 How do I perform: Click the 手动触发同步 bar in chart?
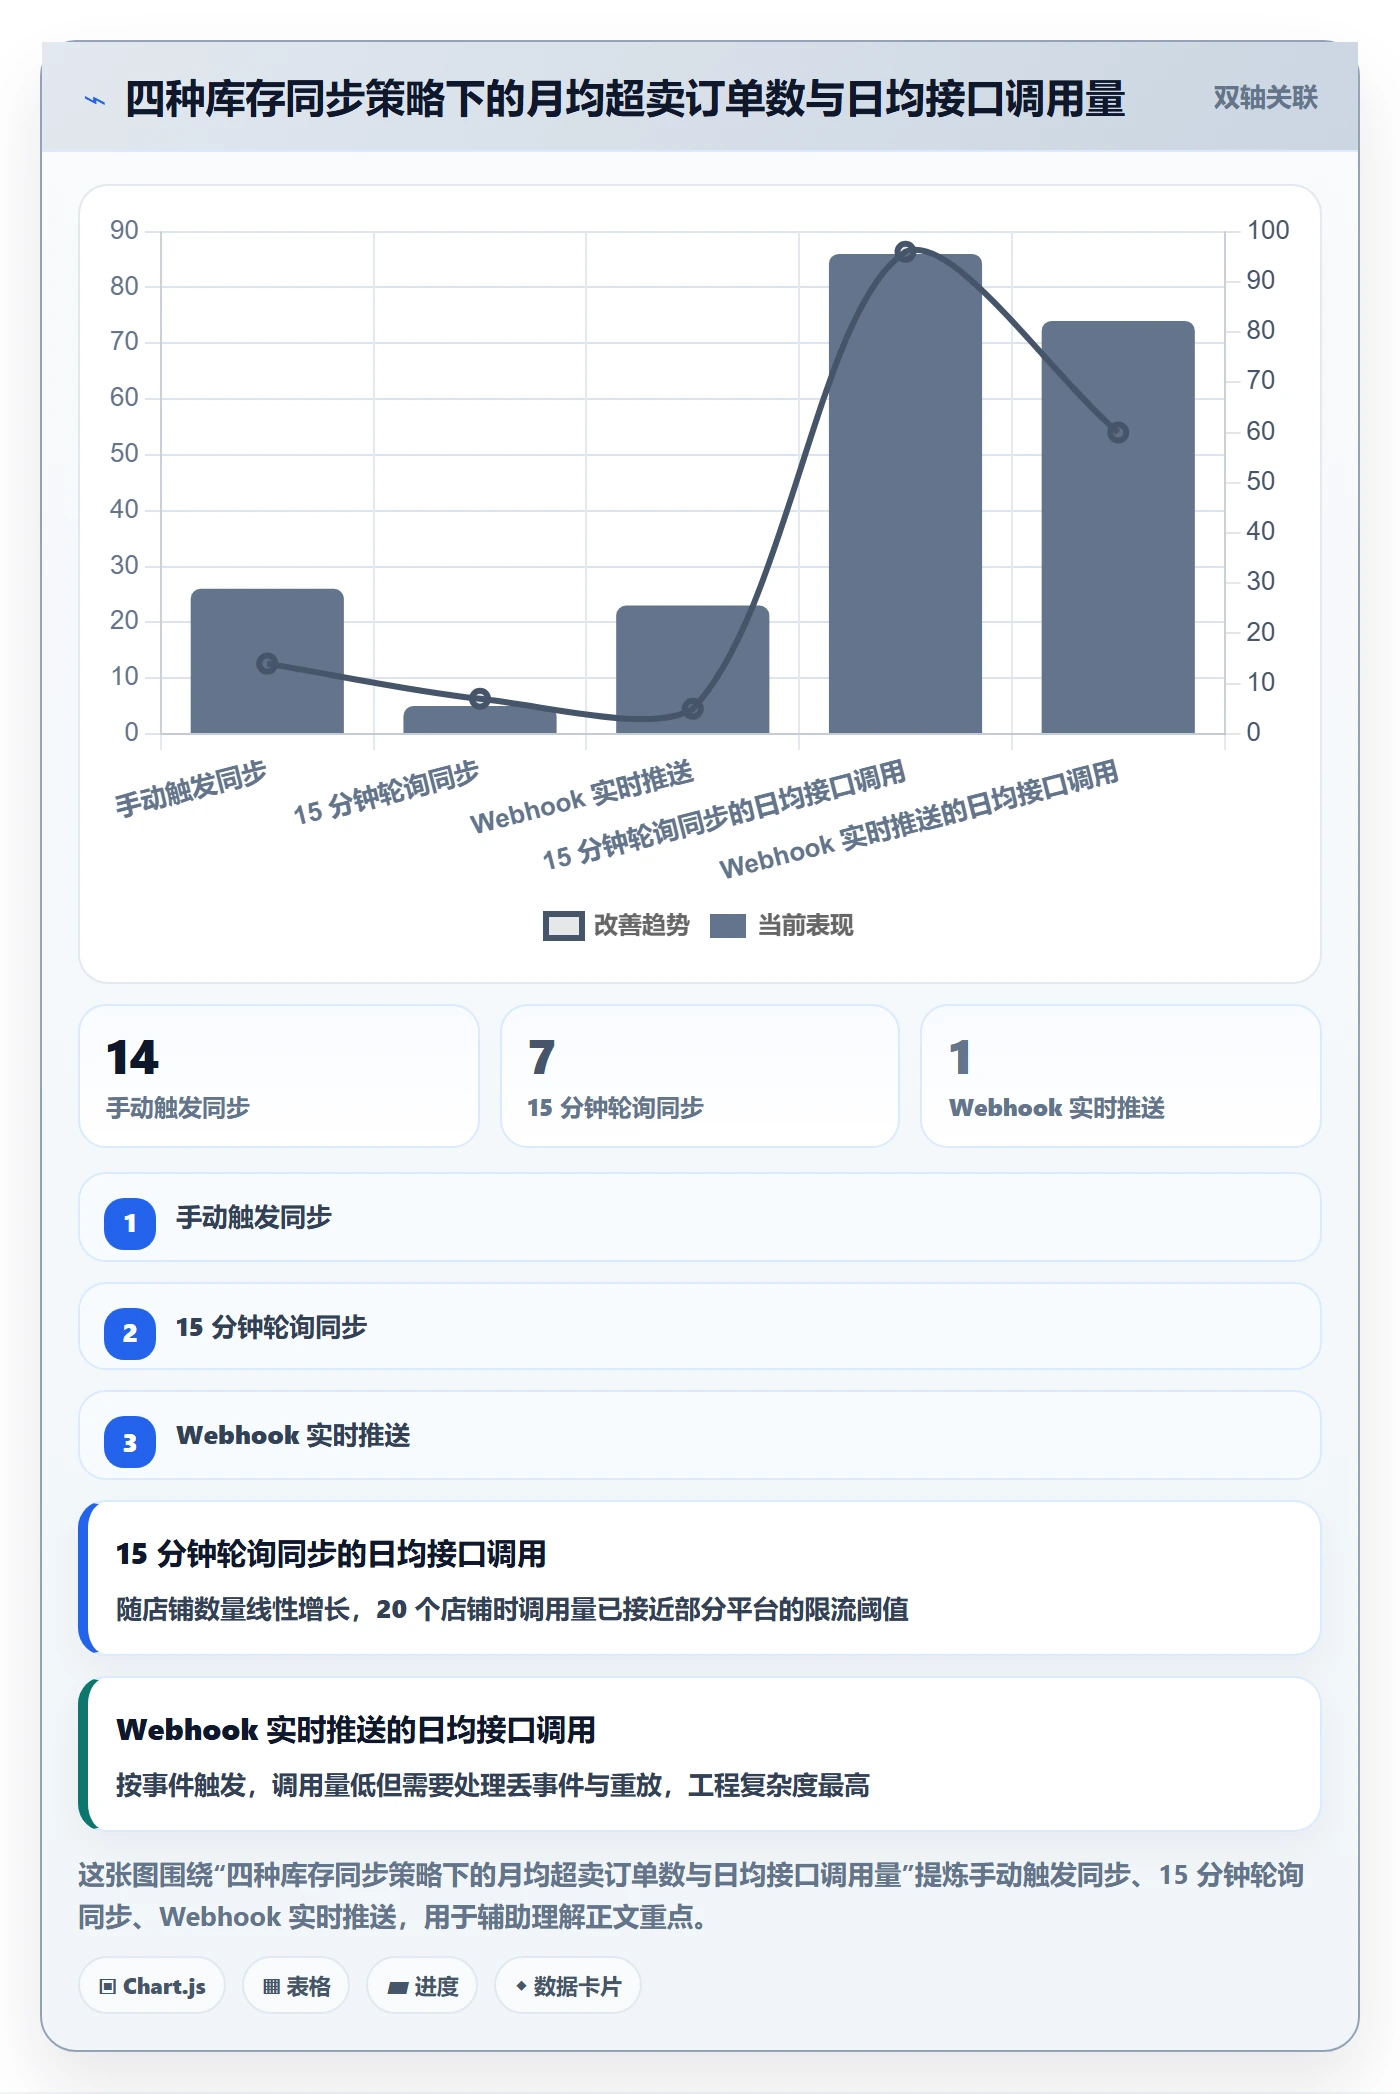click(x=267, y=661)
